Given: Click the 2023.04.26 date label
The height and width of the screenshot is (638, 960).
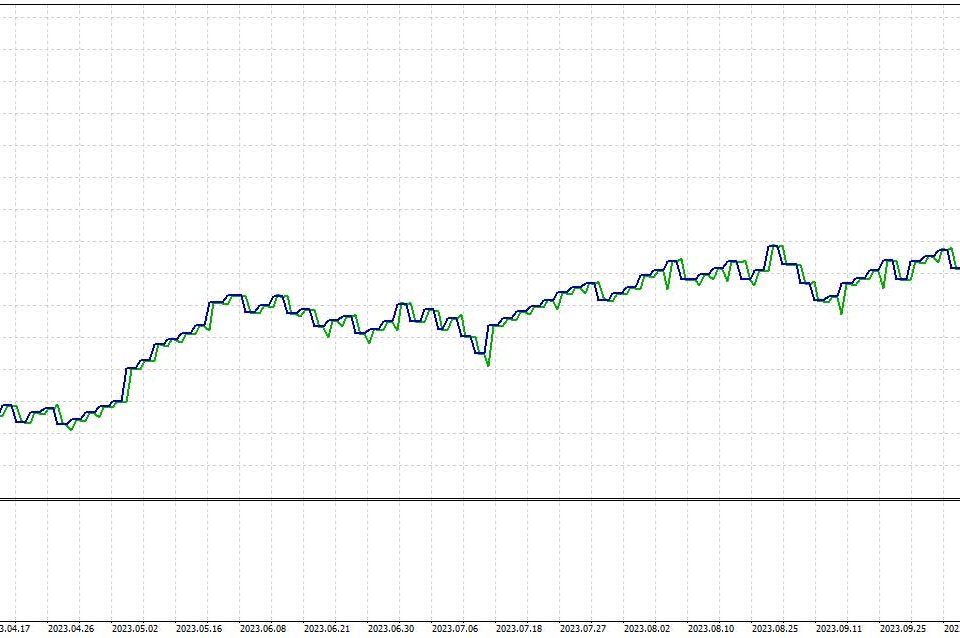Looking at the screenshot, I should pos(71,629).
